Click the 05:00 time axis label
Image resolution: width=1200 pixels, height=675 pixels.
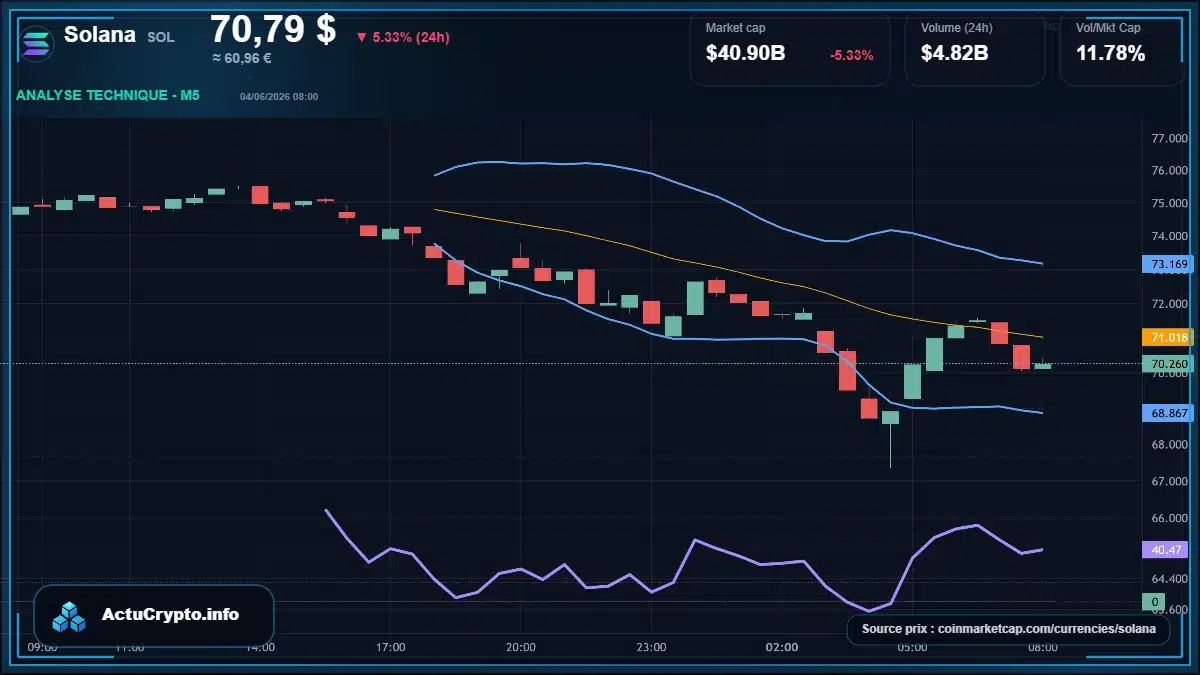tap(912, 648)
